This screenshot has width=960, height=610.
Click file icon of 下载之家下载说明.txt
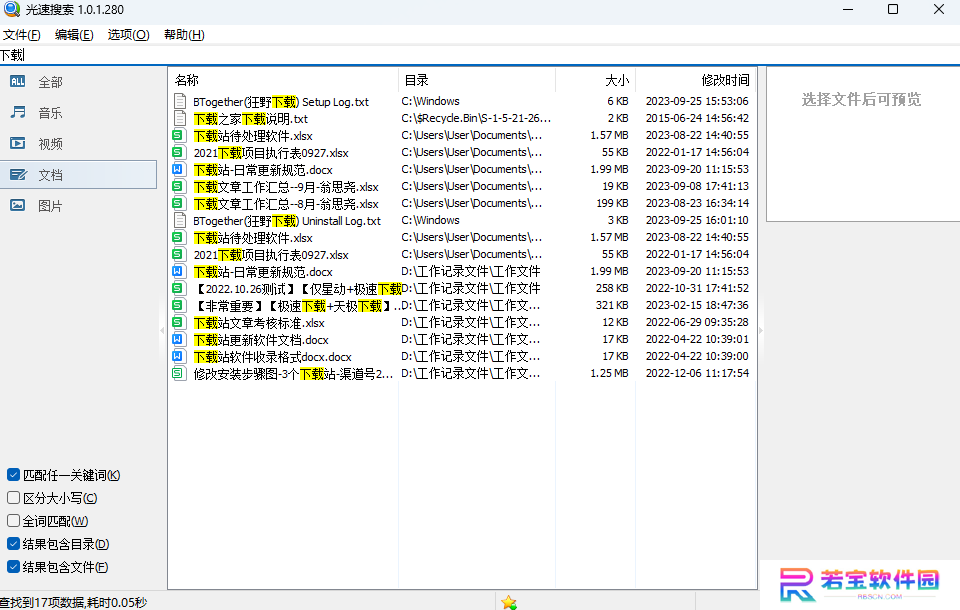coord(179,118)
